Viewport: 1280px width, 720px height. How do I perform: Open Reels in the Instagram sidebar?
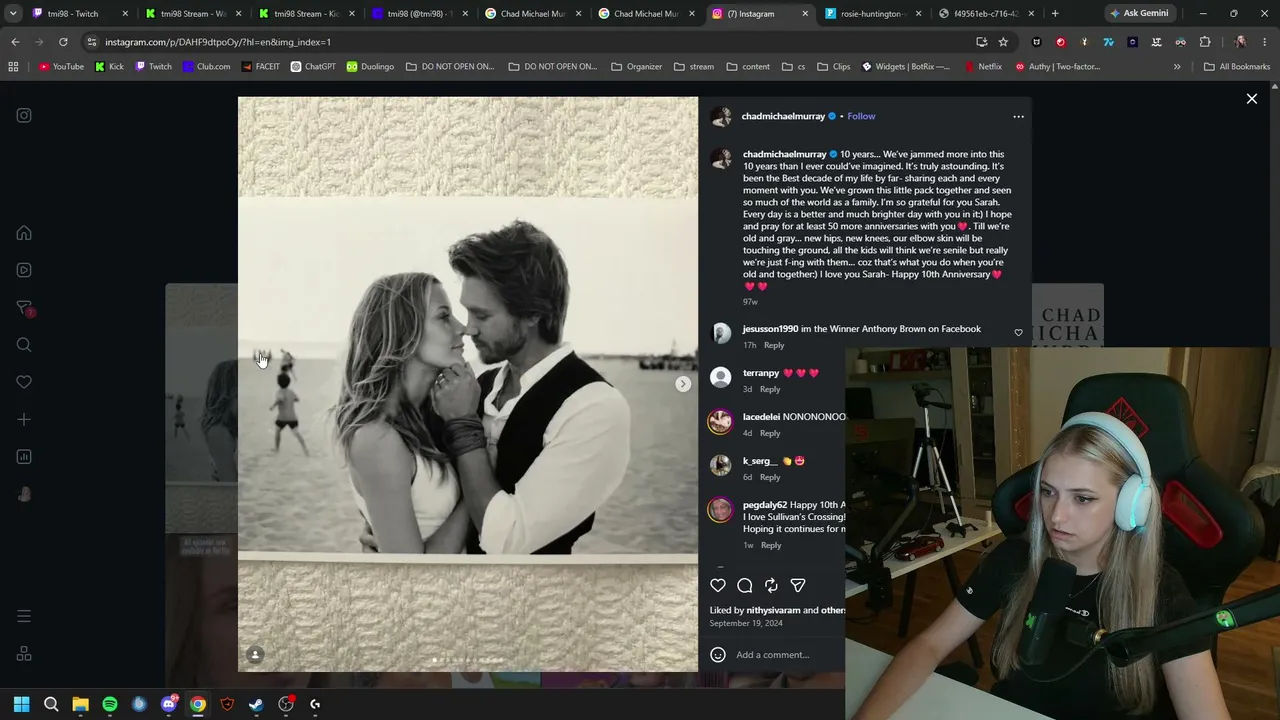point(24,270)
